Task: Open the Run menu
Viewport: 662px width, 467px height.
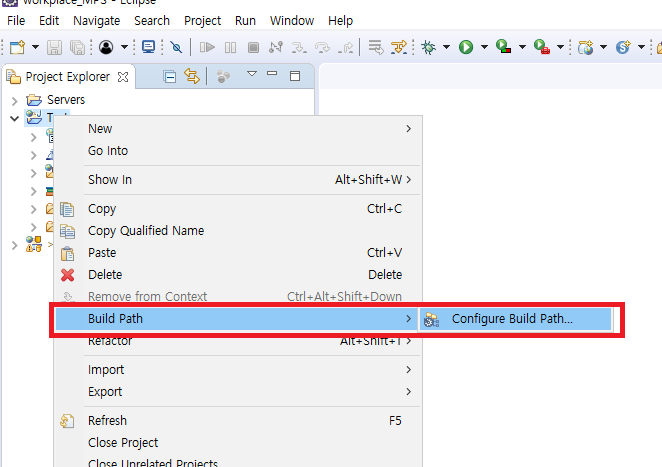Action: [245, 21]
